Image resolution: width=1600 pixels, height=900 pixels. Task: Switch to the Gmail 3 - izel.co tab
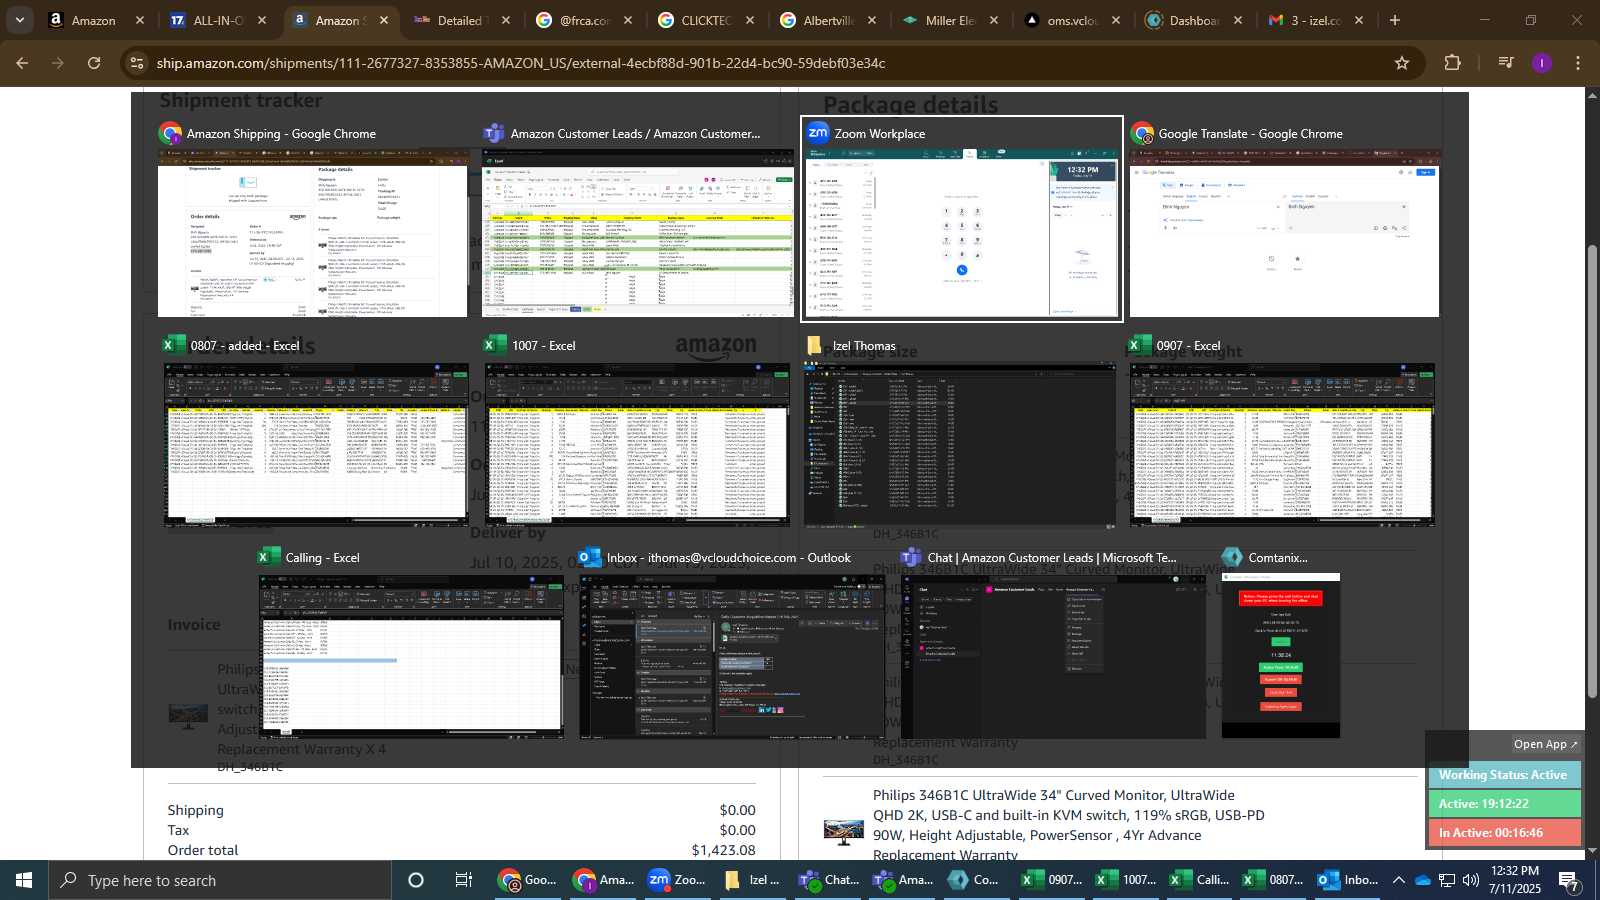pos(1315,20)
